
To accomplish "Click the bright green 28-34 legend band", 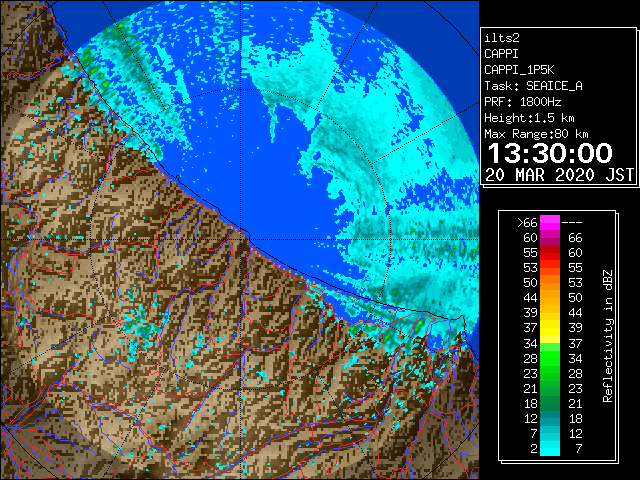I will click(550, 358).
